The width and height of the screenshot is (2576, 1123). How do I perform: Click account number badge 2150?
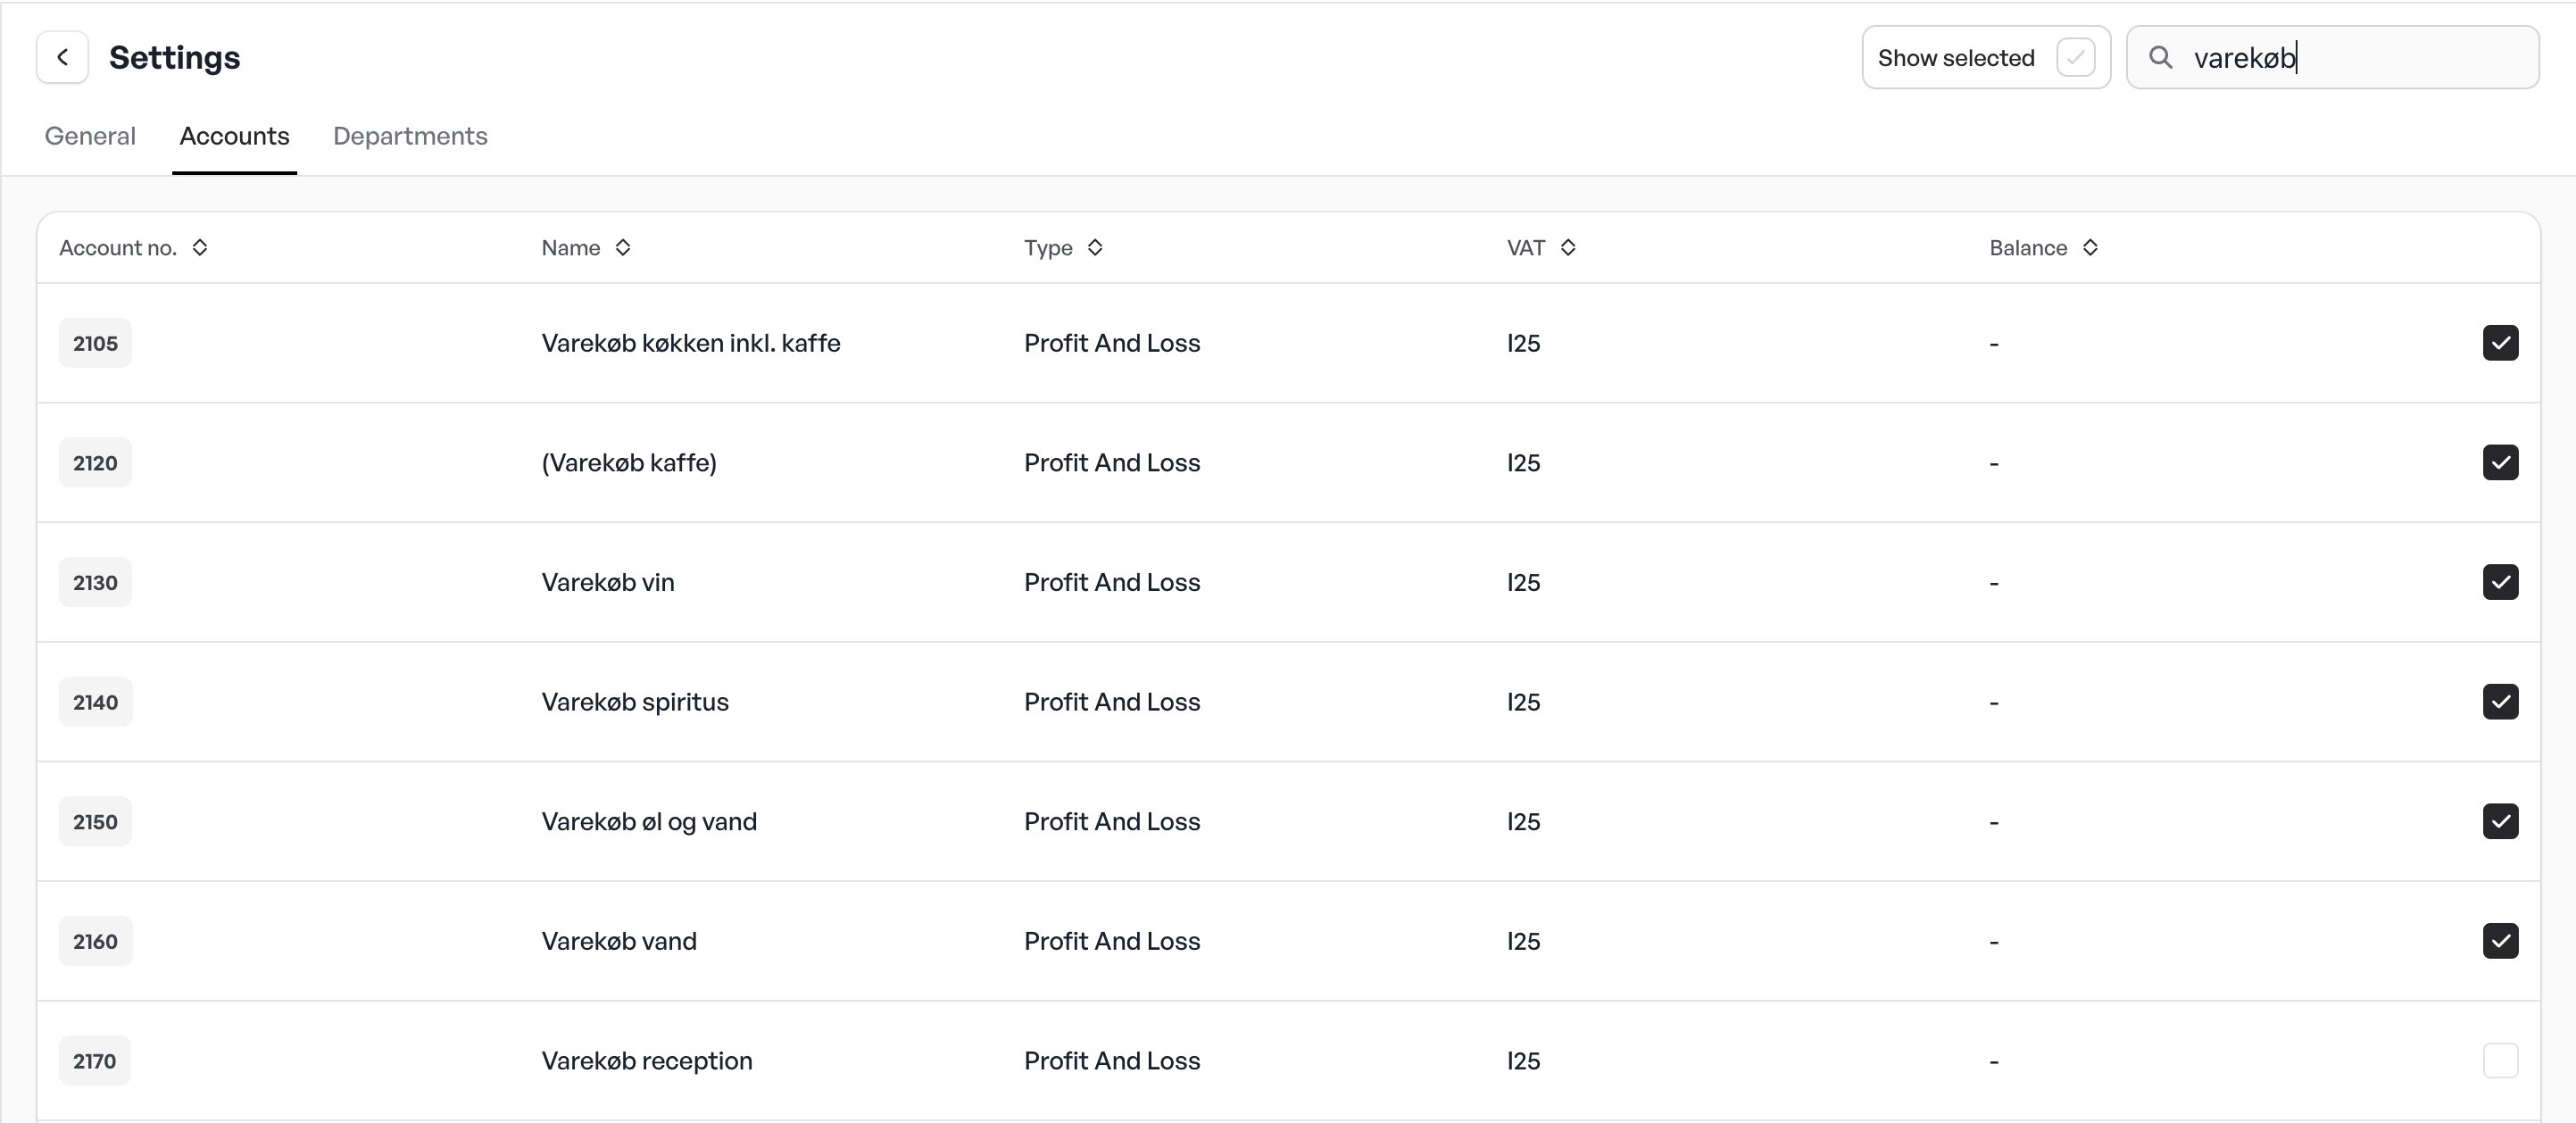[95, 822]
